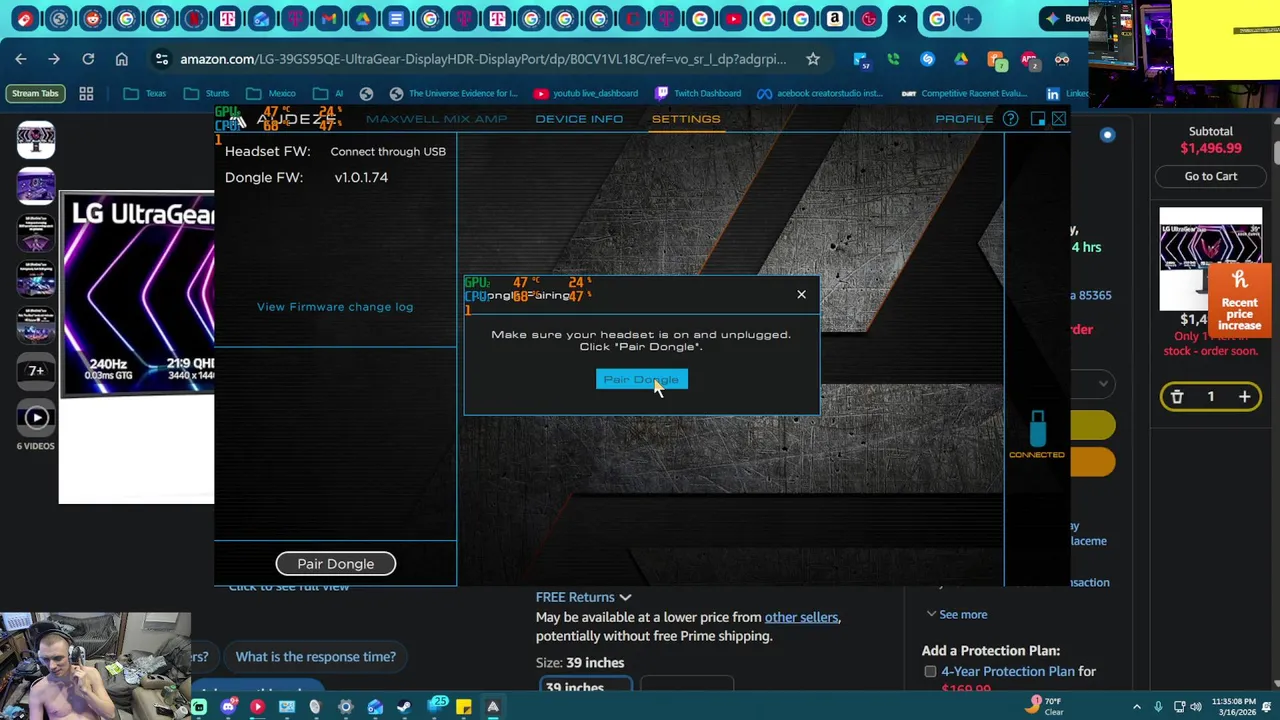Open the Audeze app taskbar icon

(x=493, y=708)
